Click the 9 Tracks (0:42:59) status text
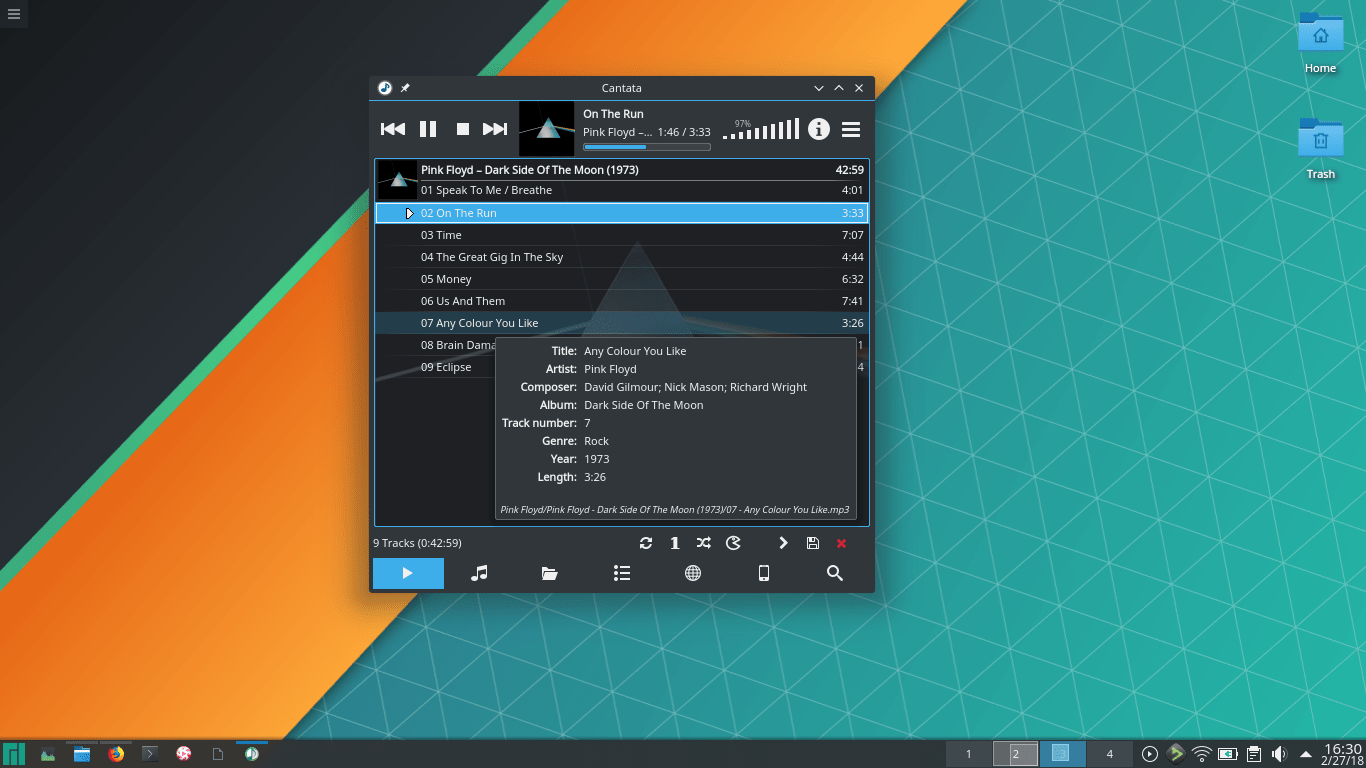1366x768 pixels. [418, 543]
